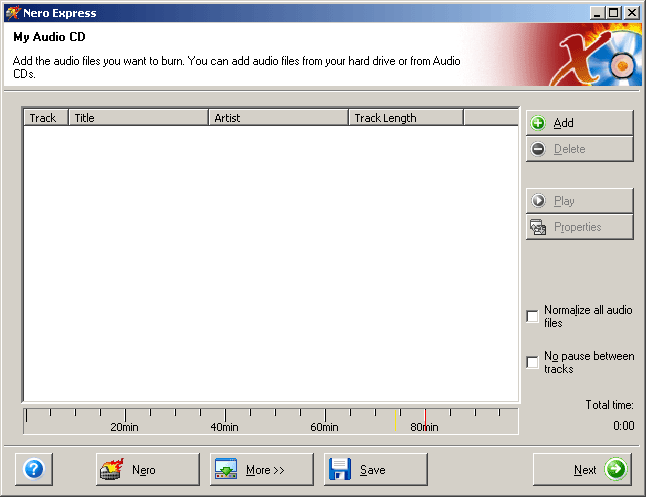Expand extra options with More >>
Screen dimensions: 646x497
coord(262,469)
